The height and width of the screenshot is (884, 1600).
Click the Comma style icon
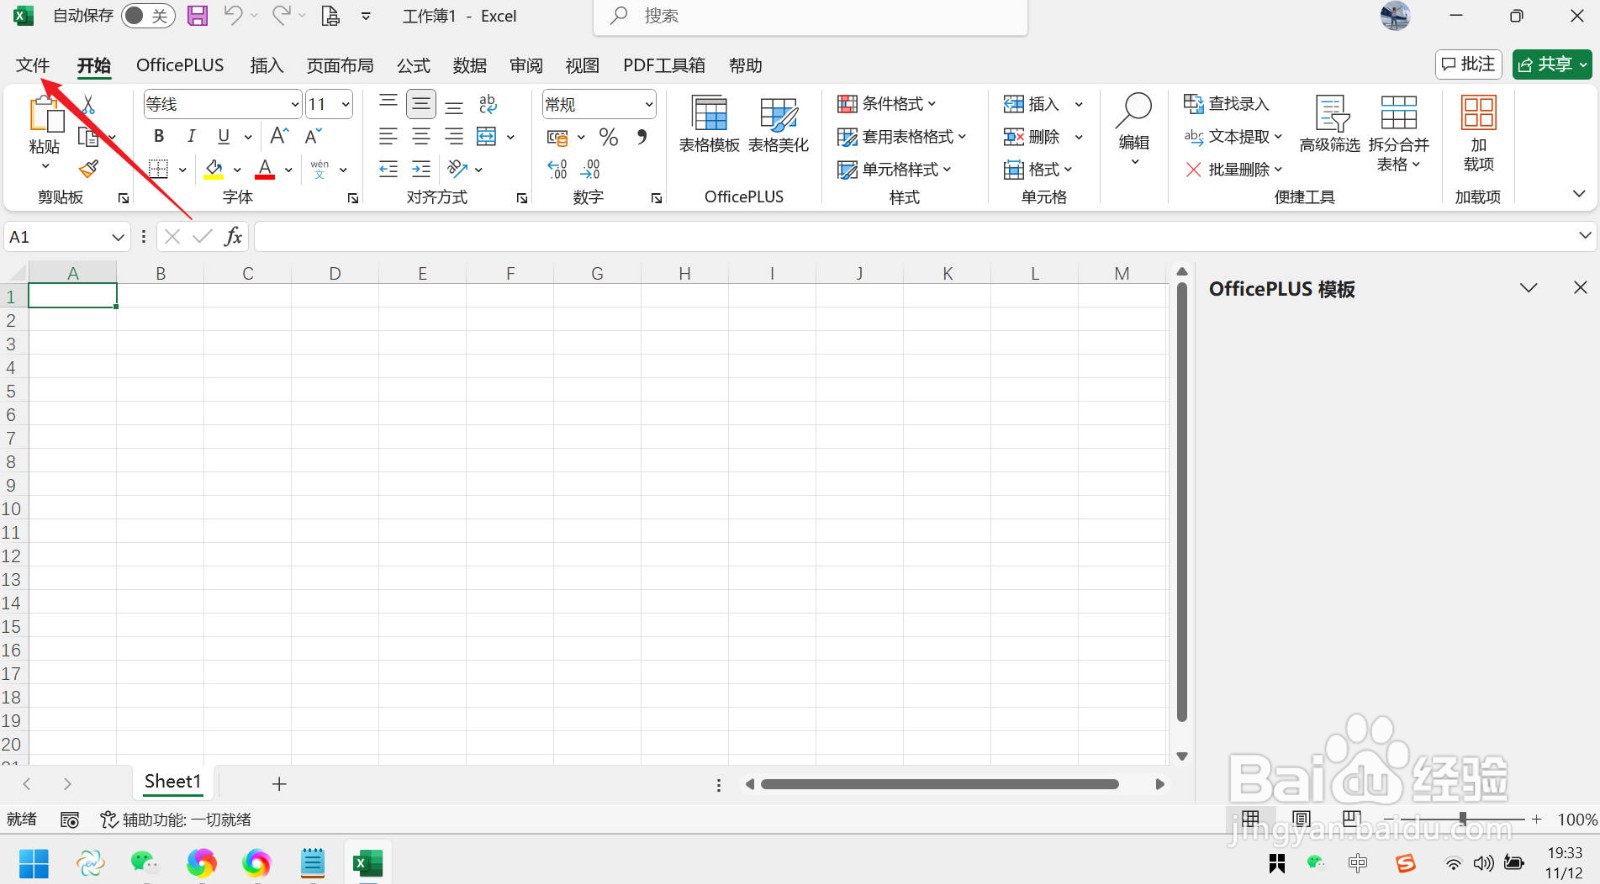pos(642,137)
